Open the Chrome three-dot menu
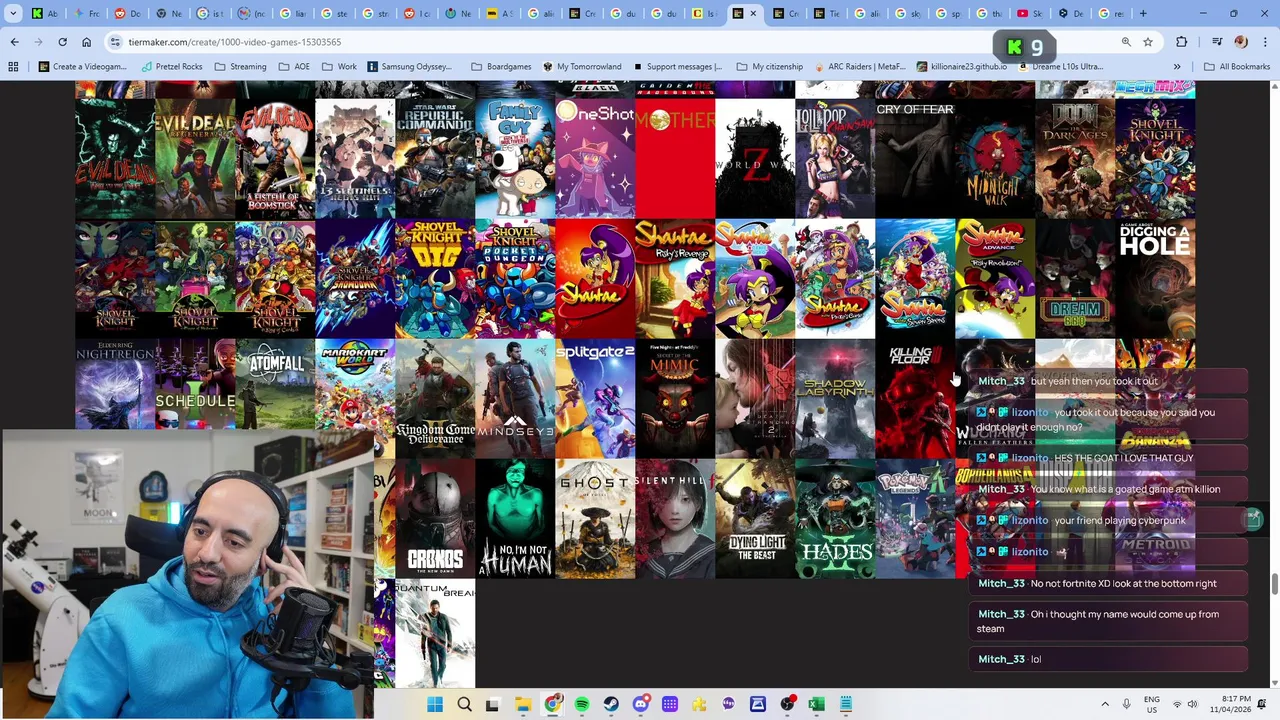Viewport: 1280px width, 720px height. [1264, 42]
